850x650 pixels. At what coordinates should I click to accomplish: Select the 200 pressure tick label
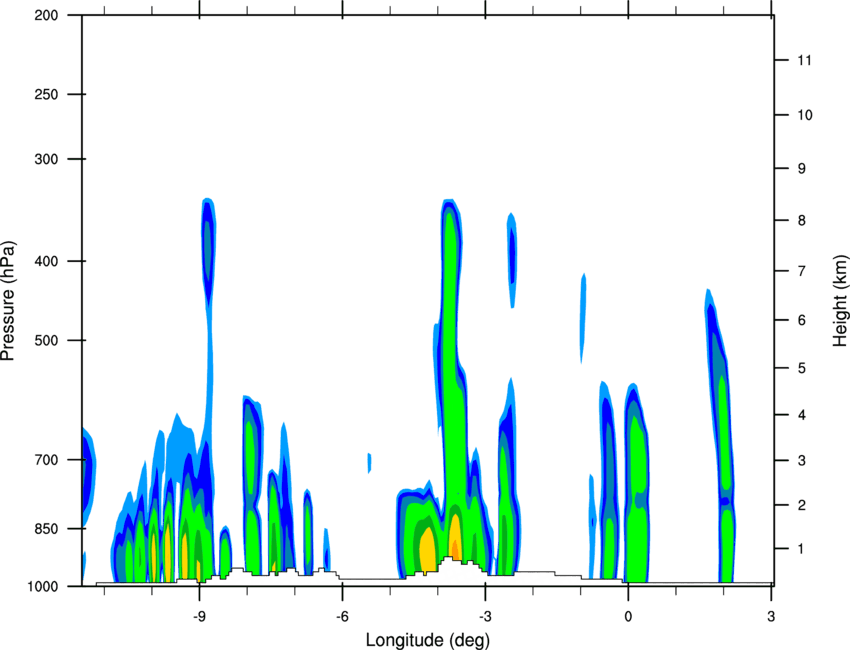click(x=46, y=15)
